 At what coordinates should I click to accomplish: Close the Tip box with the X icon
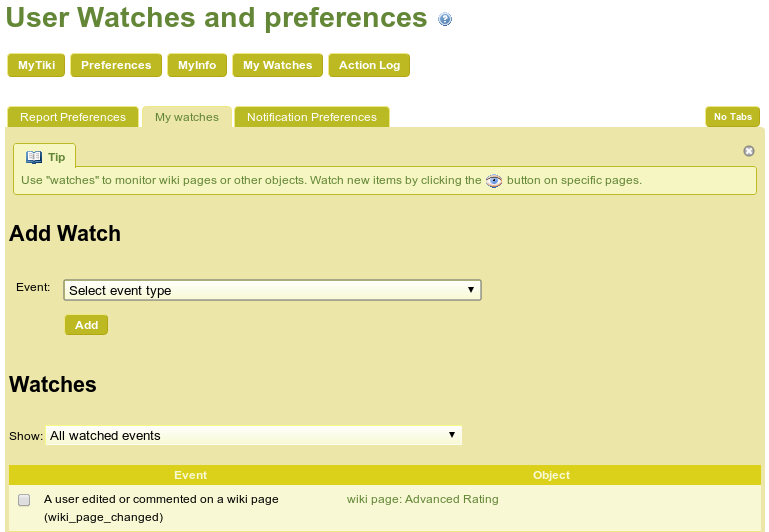748,151
